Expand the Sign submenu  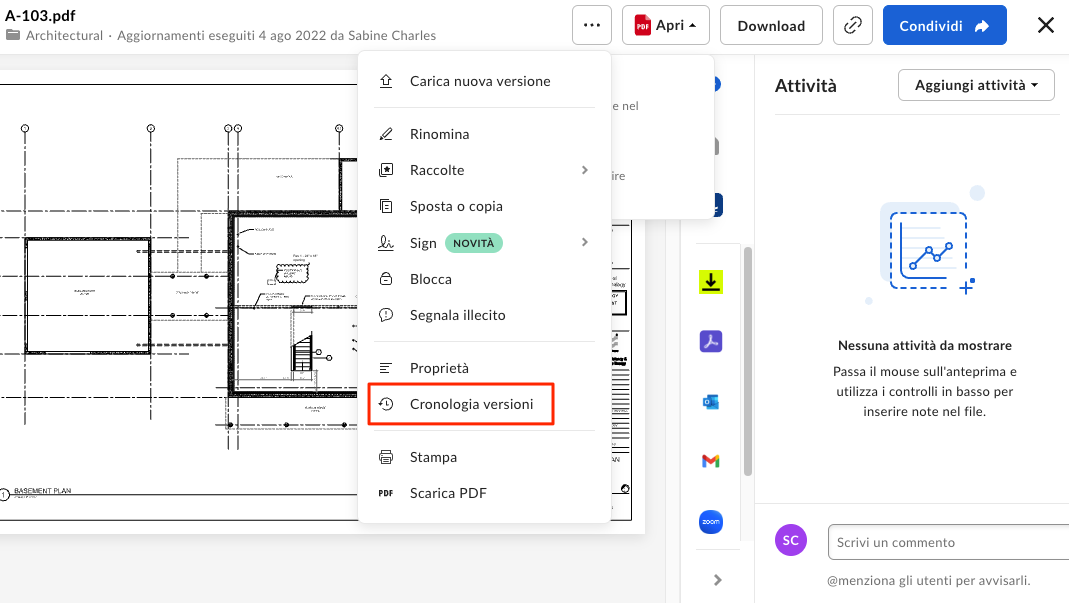pyautogui.click(x=423, y=242)
